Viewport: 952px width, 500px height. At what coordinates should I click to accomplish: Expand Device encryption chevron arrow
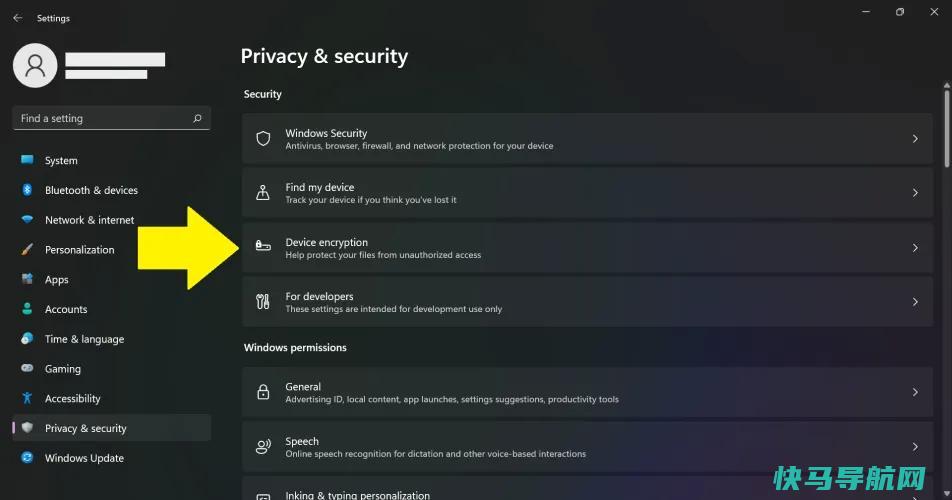click(915, 248)
